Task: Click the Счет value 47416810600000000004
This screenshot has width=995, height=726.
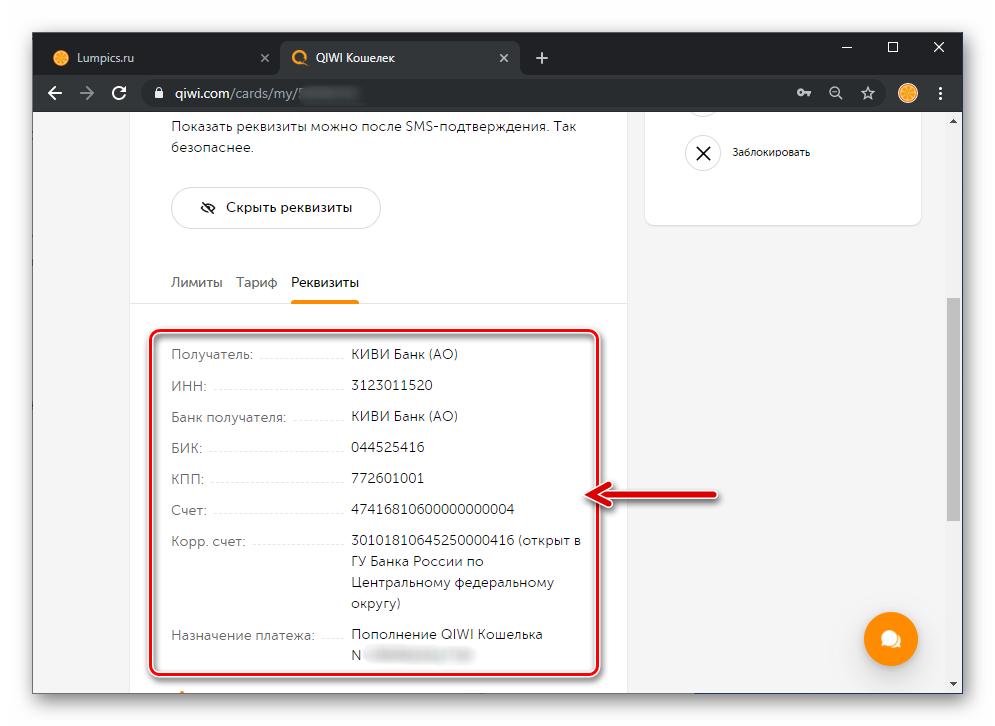Action: coord(433,510)
